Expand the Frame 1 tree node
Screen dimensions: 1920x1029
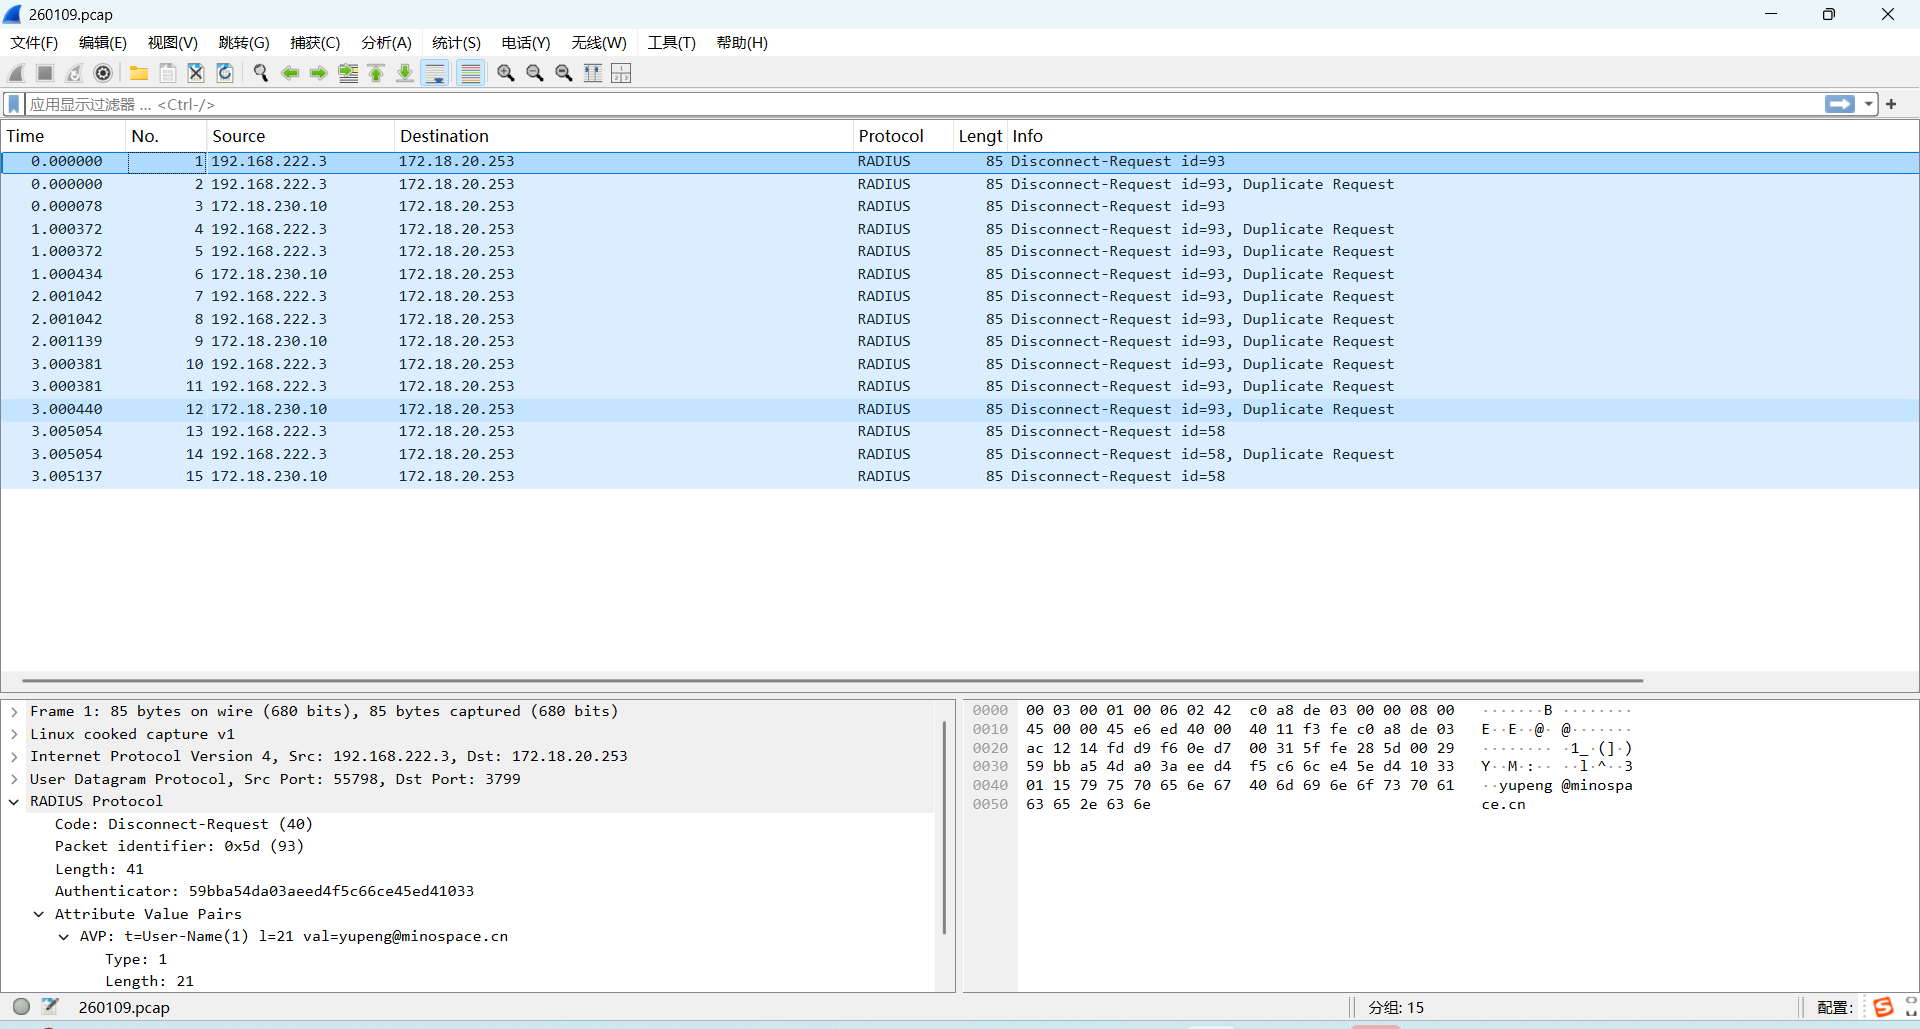point(14,712)
